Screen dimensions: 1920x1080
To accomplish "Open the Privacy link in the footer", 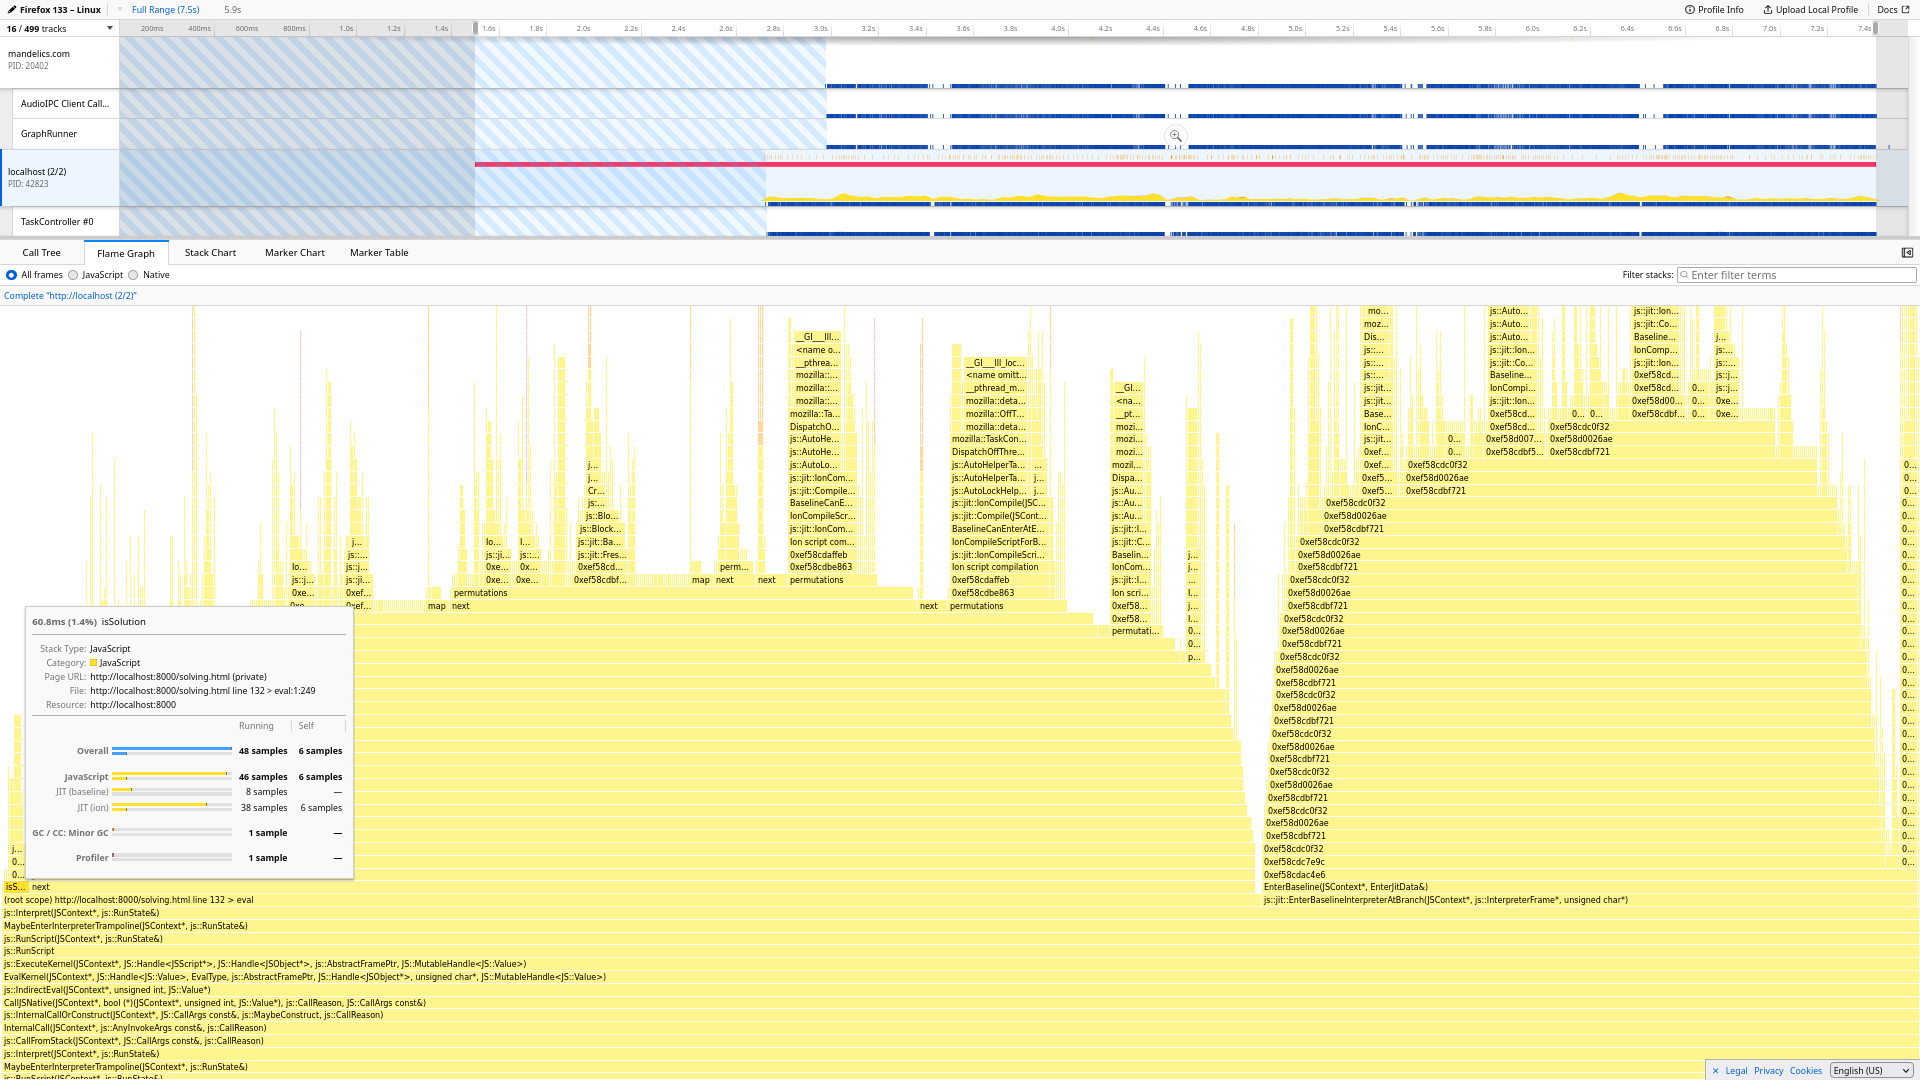I will click(x=1768, y=1070).
